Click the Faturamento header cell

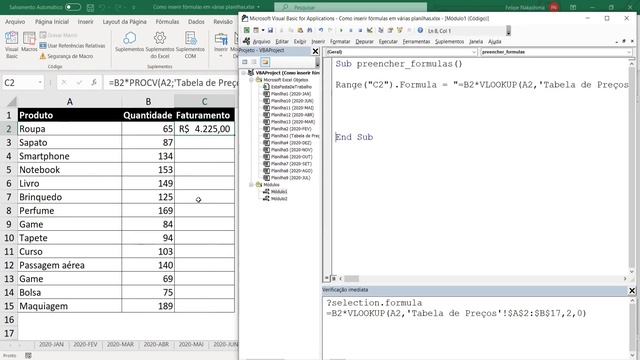point(204,115)
